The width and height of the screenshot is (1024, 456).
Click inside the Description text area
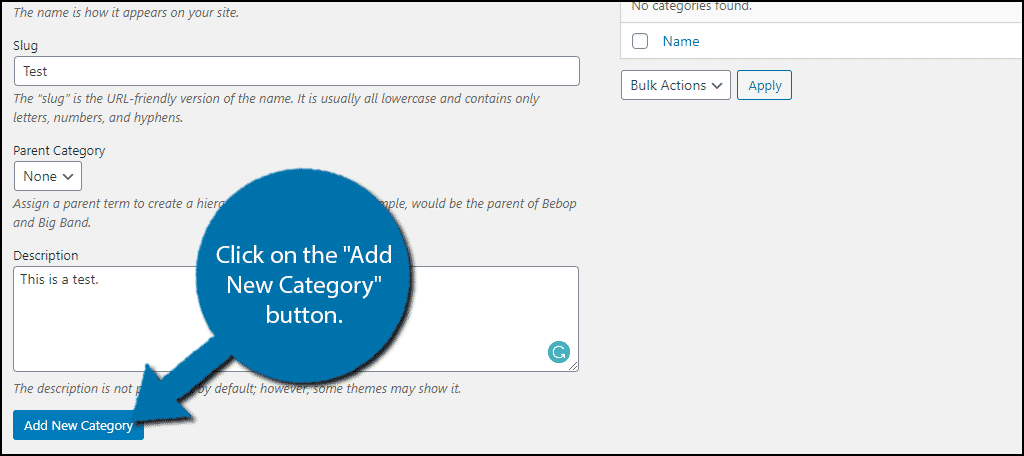point(296,319)
